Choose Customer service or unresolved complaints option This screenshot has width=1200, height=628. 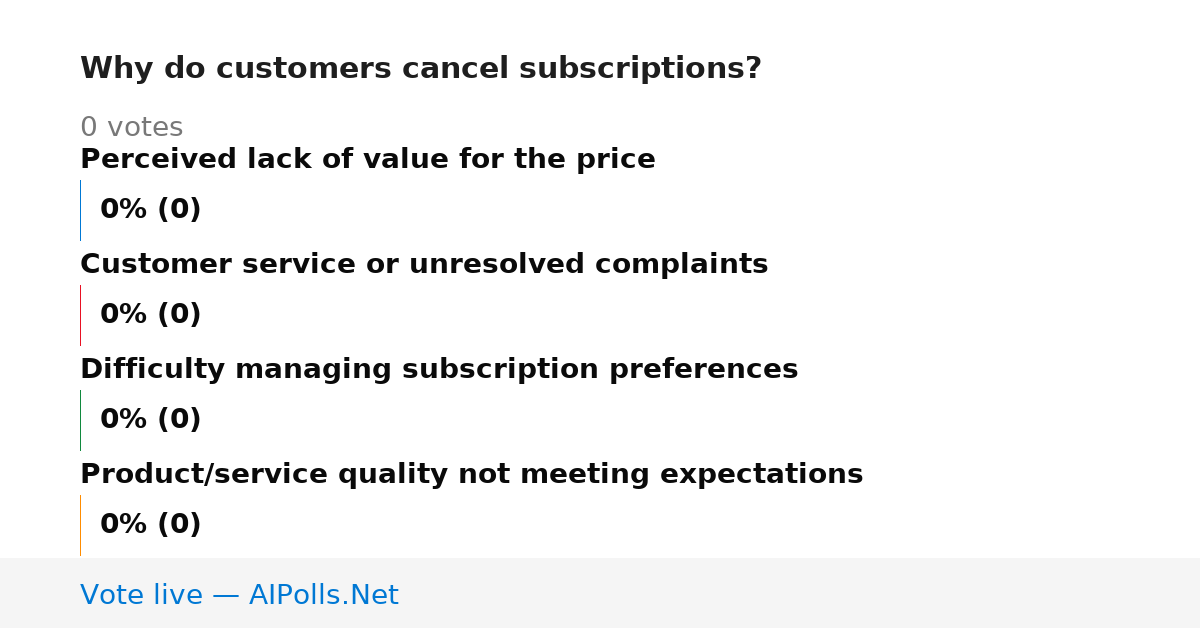point(424,264)
